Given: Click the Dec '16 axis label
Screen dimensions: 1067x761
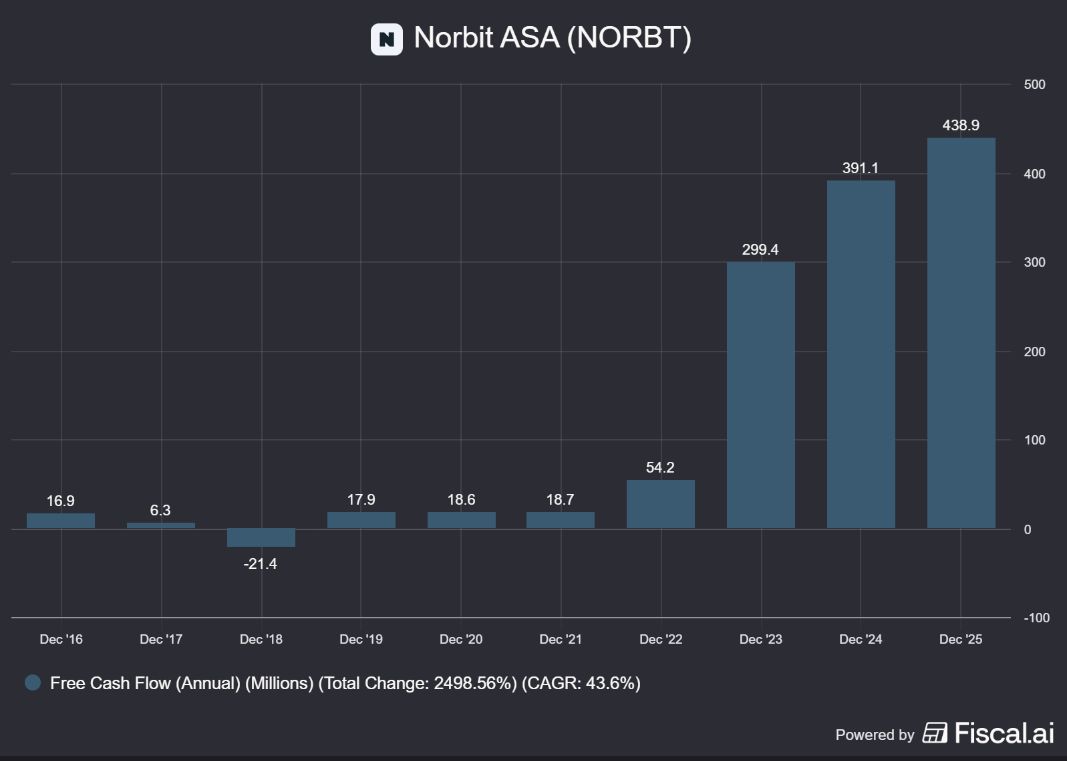Looking at the screenshot, I should (x=61, y=639).
